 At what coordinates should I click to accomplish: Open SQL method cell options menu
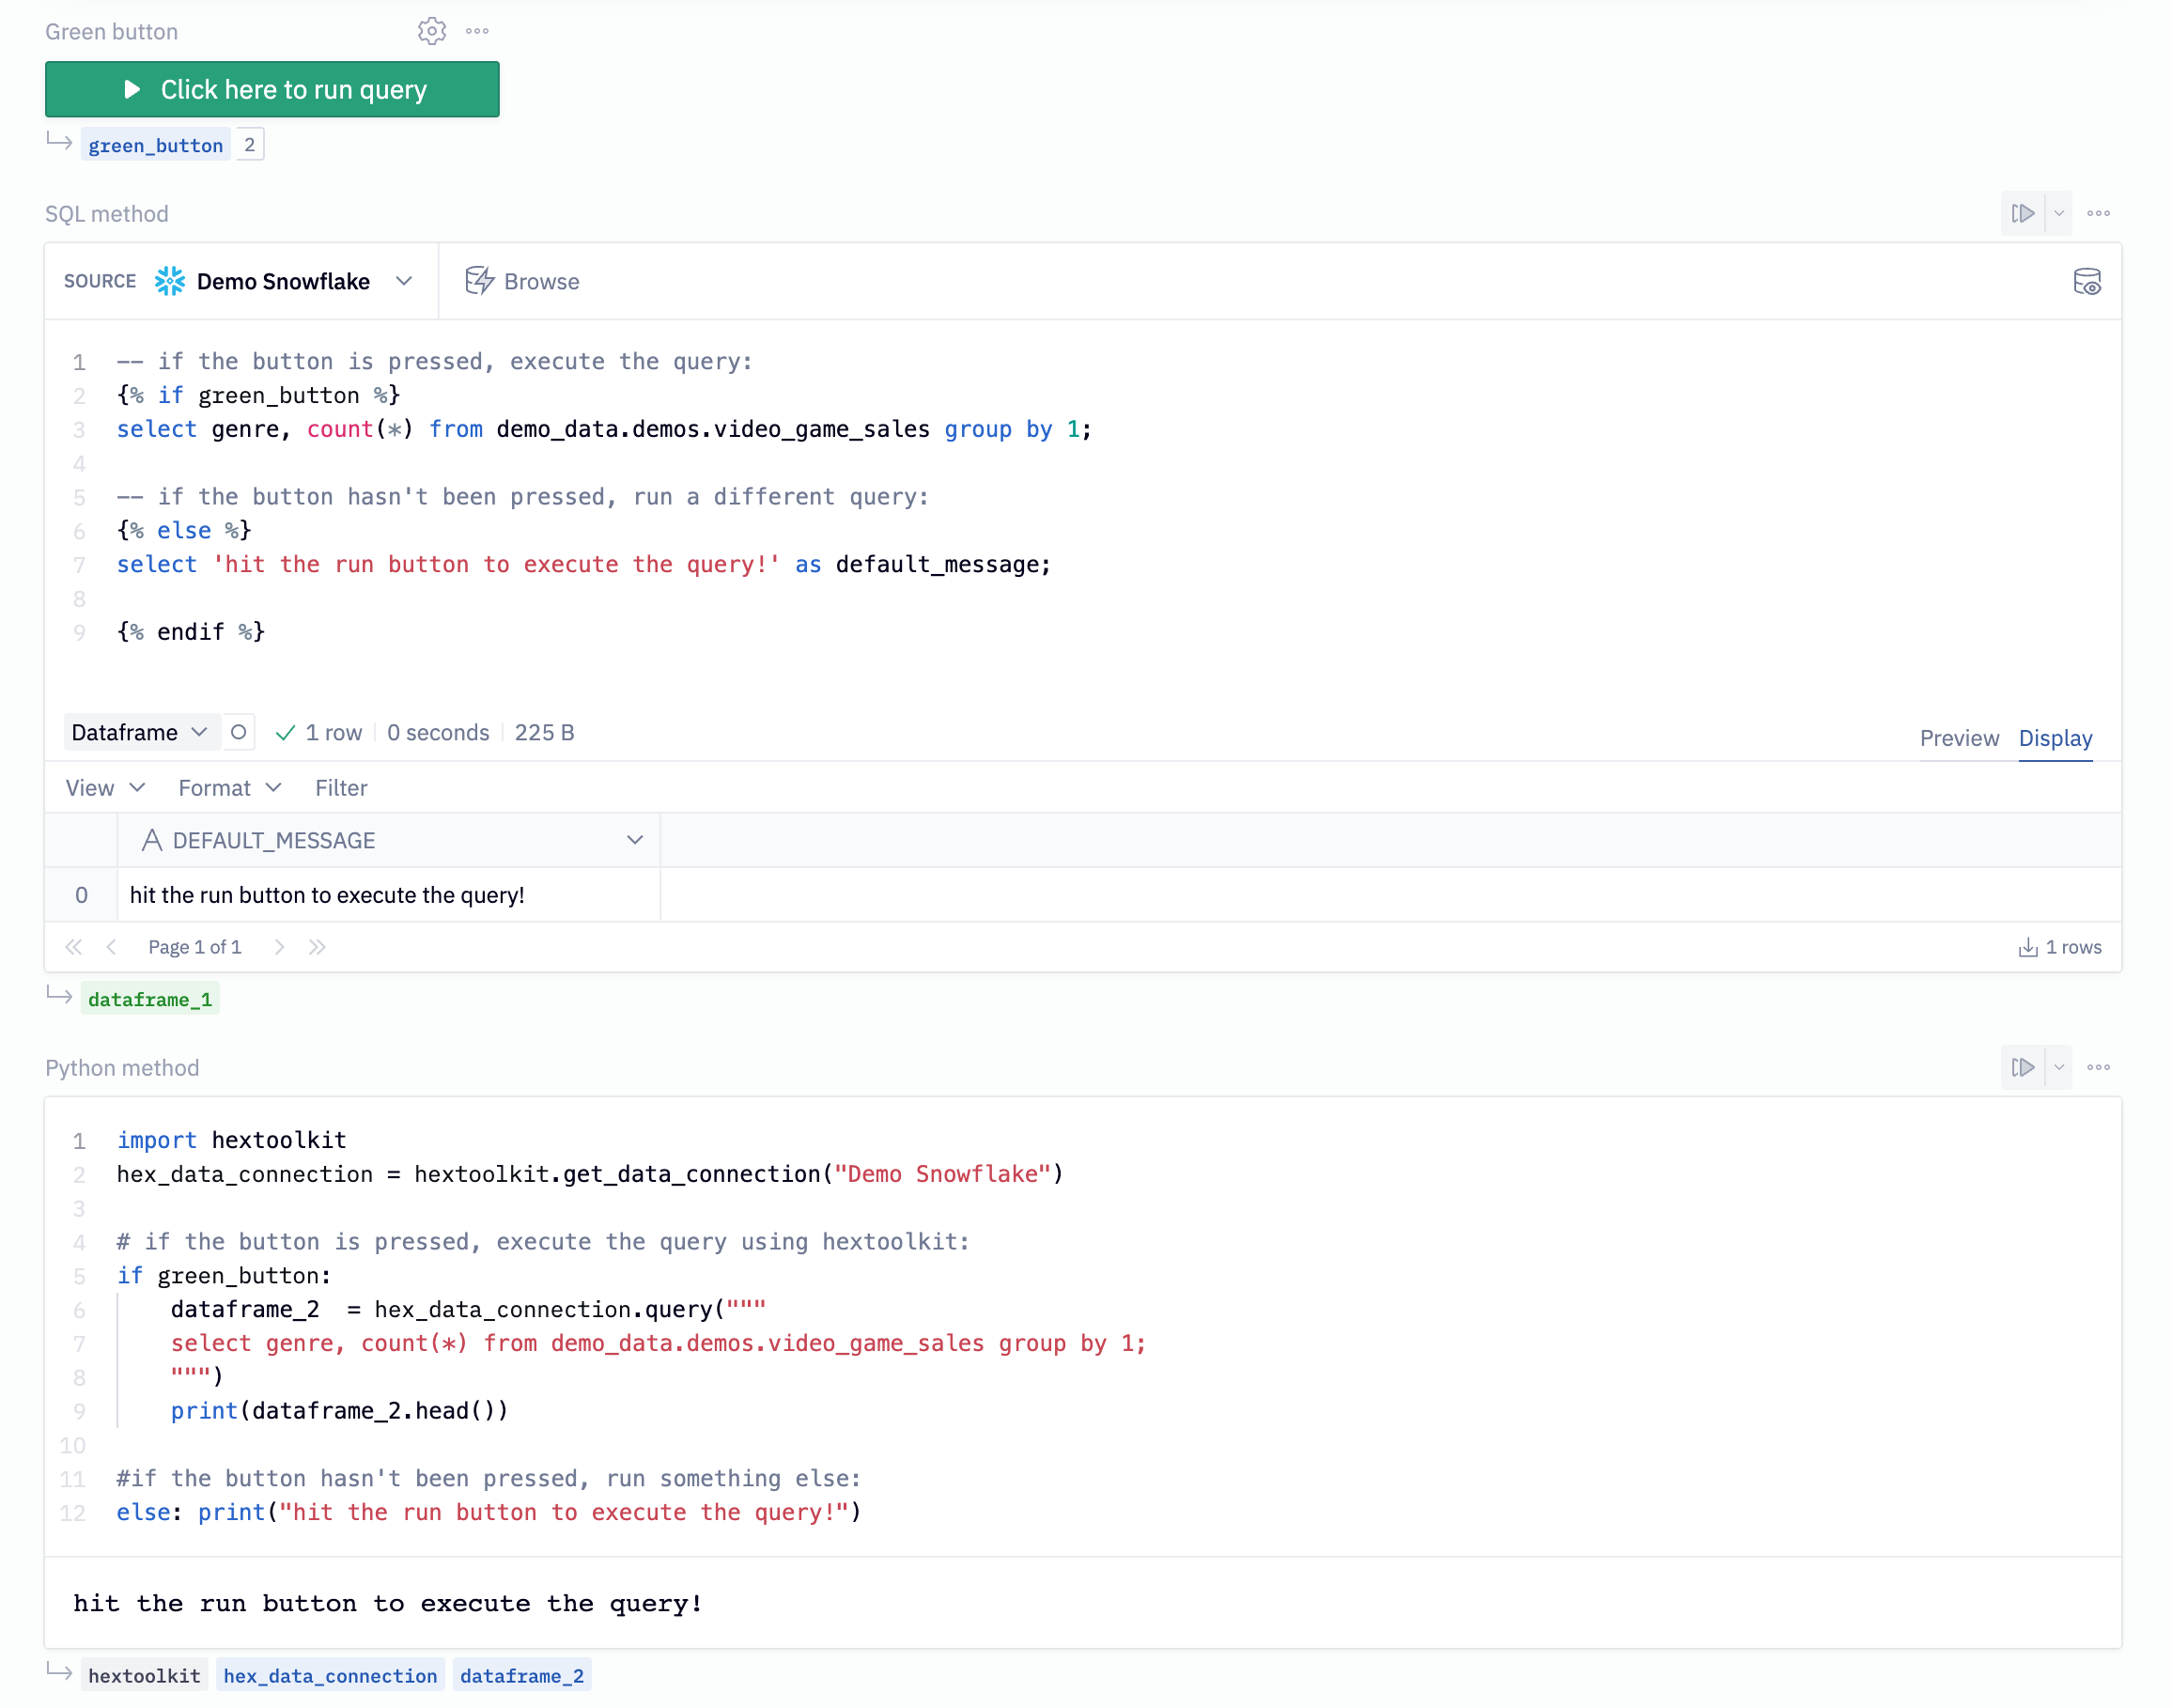2098,213
